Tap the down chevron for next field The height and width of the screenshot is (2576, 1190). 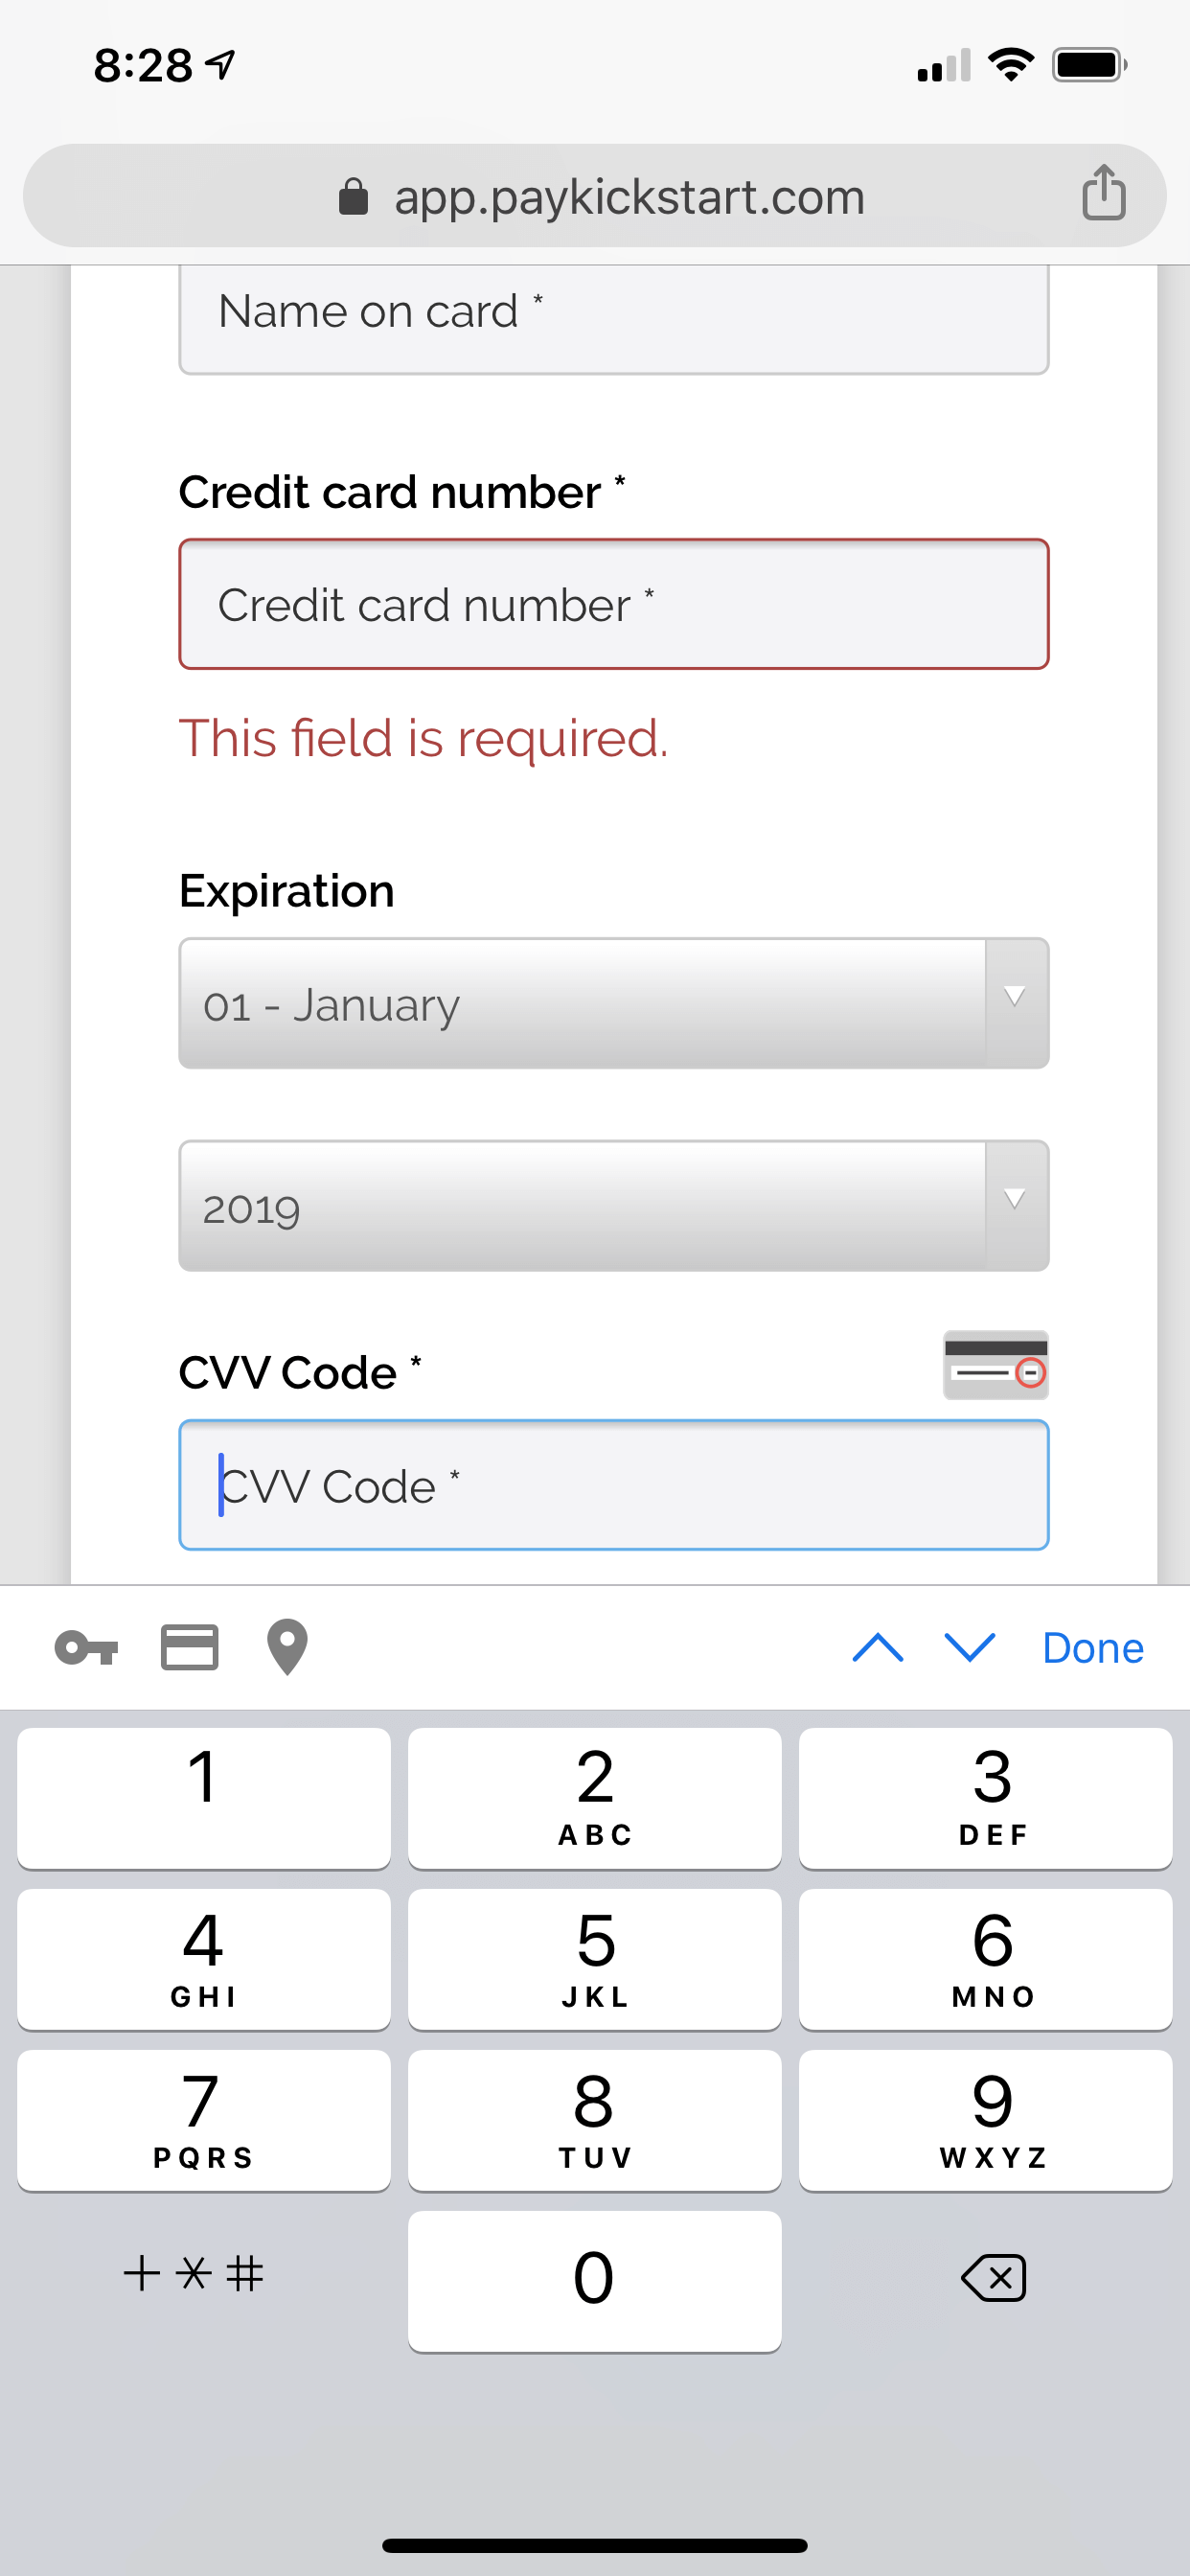point(969,1647)
